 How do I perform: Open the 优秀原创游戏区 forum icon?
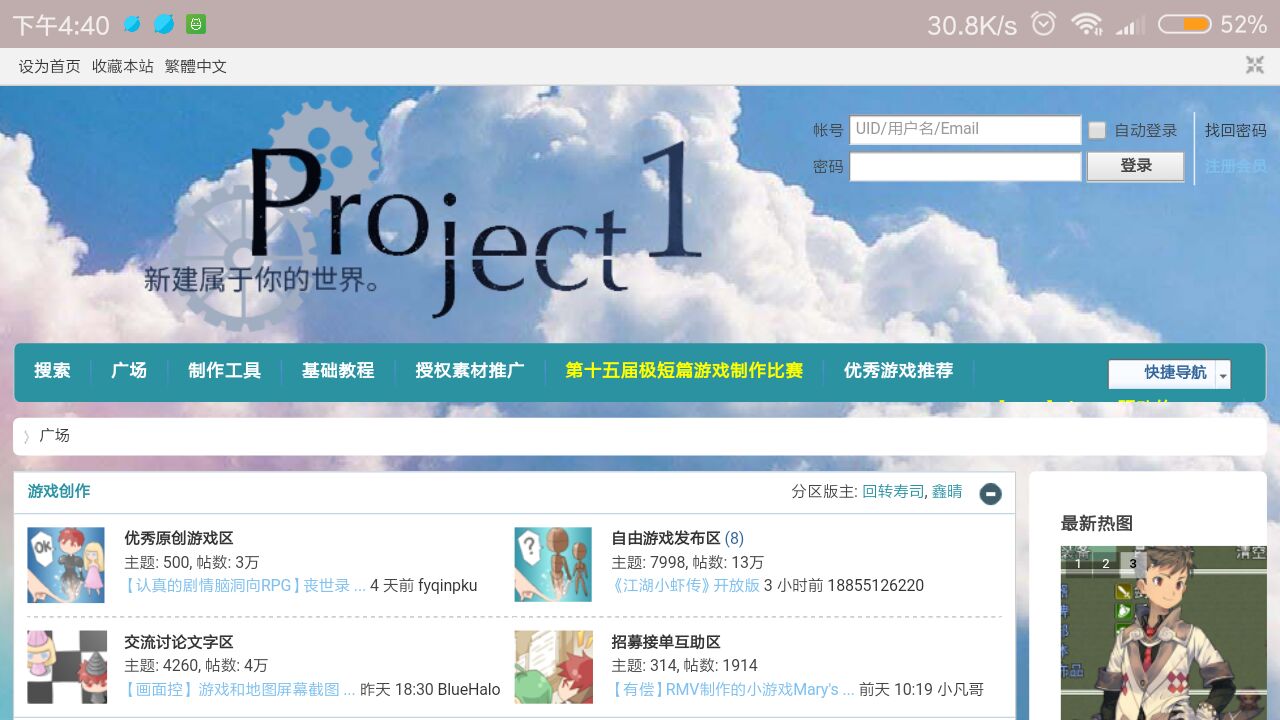pyautogui.click(x=66, y=565)
